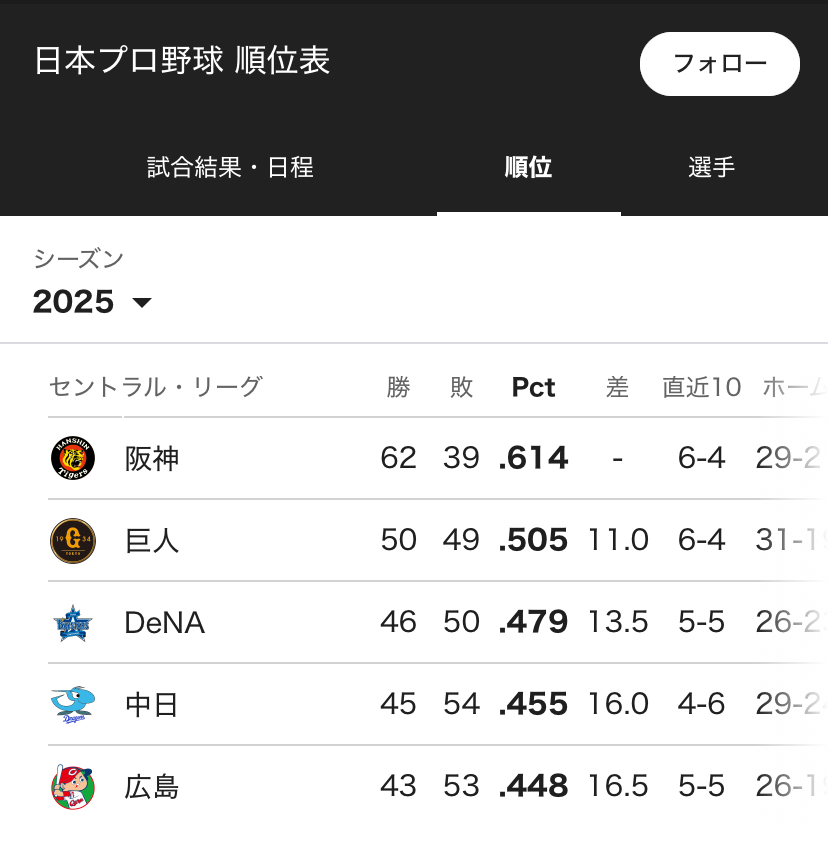Viewport: 828px width, 857px height.
Task: Go to the 中日 team page
Action: click(152, 705)
